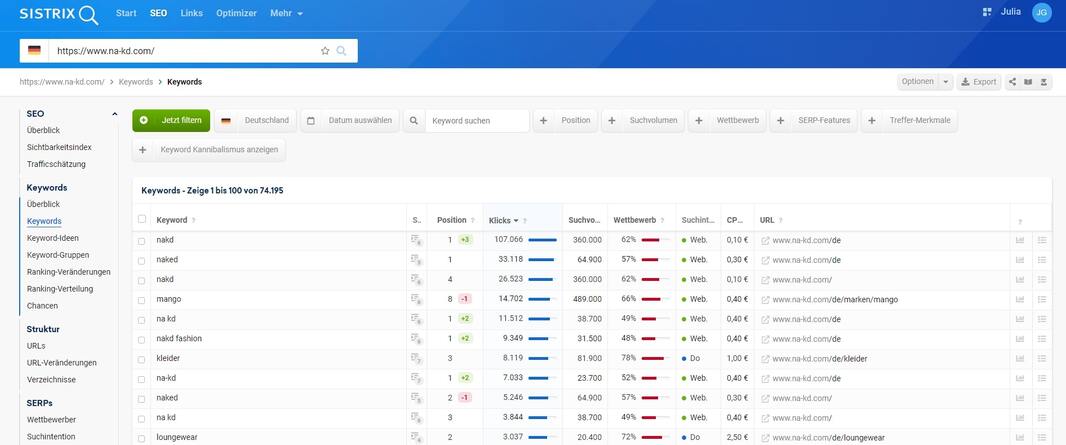Viewport: 1066px width, 445px height.
Task: Open Keyword-Ideen in the sidebar
Action: tap(52, 238)
